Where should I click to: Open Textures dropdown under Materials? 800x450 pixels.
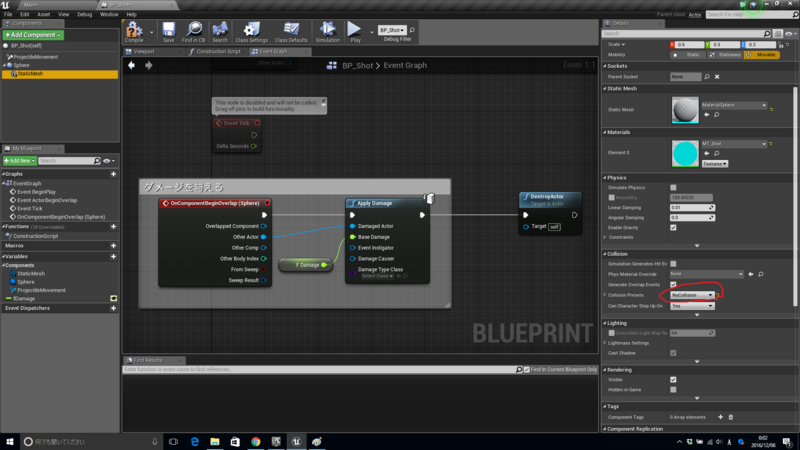point(715,164)
